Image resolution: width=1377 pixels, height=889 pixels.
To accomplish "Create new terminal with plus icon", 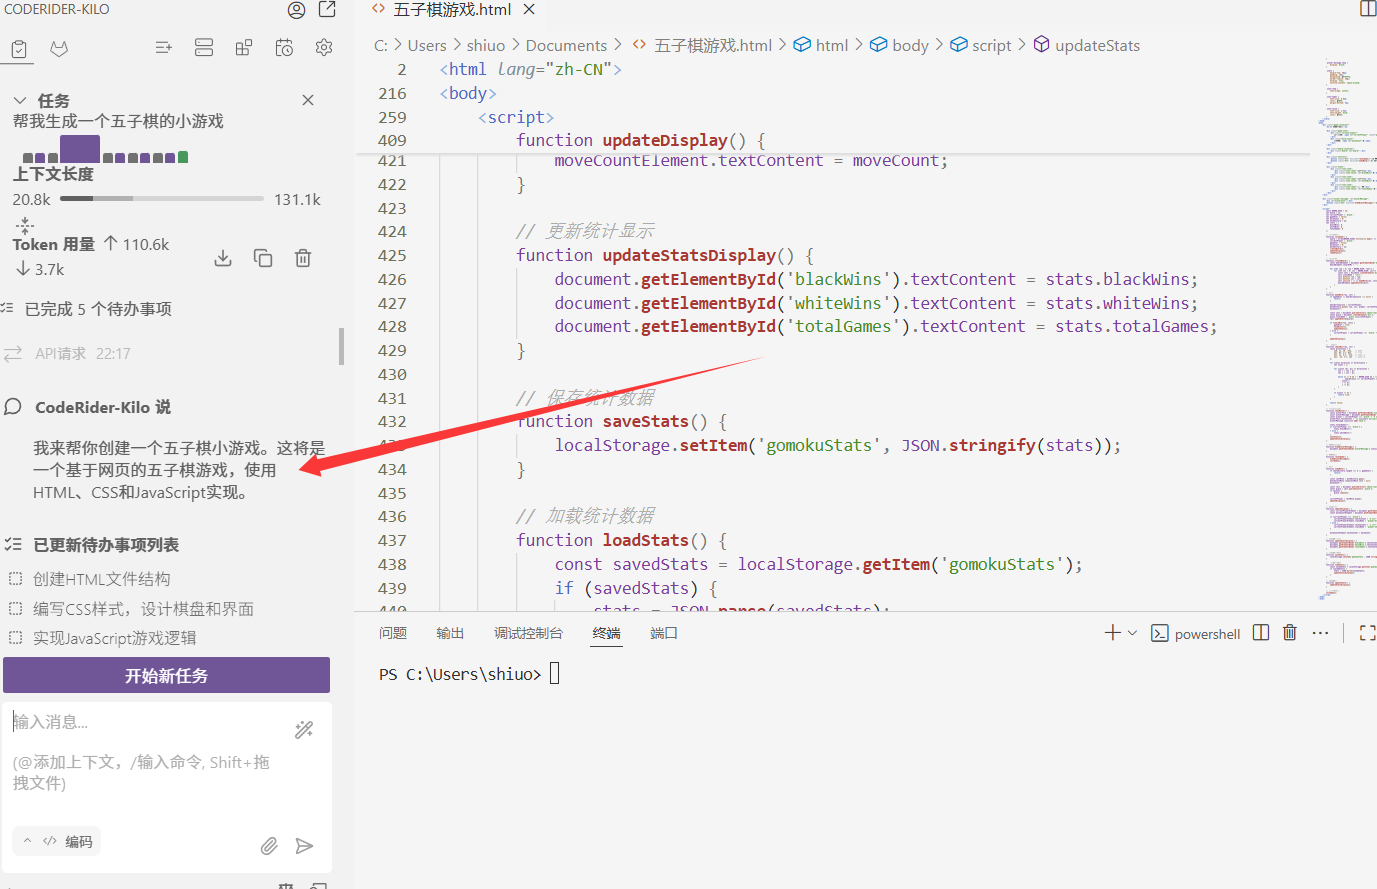I will [x=1112, y=633].
